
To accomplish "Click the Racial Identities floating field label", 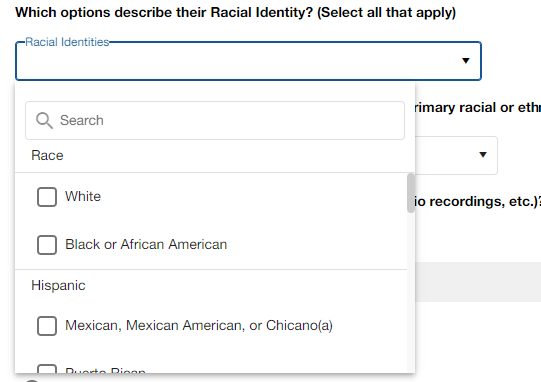I will pos(67,42).
